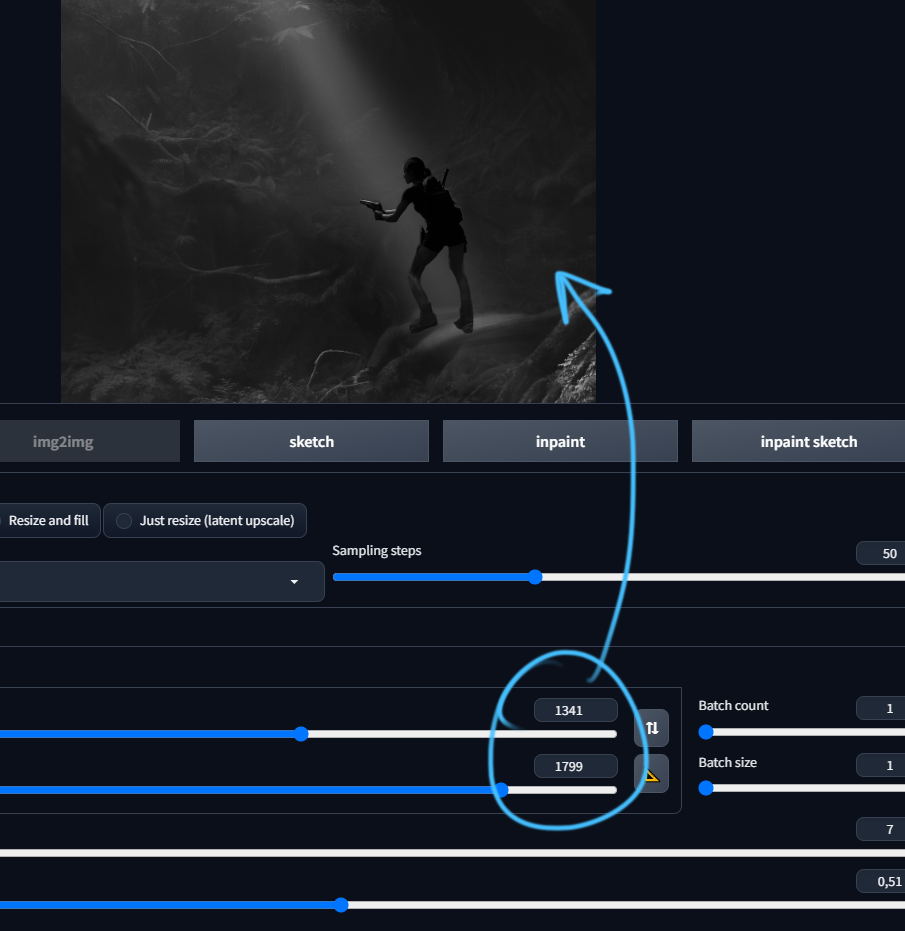The image size is (905, 931).
Task: Open the inpaint tab
Action: [x=560, y=441]
